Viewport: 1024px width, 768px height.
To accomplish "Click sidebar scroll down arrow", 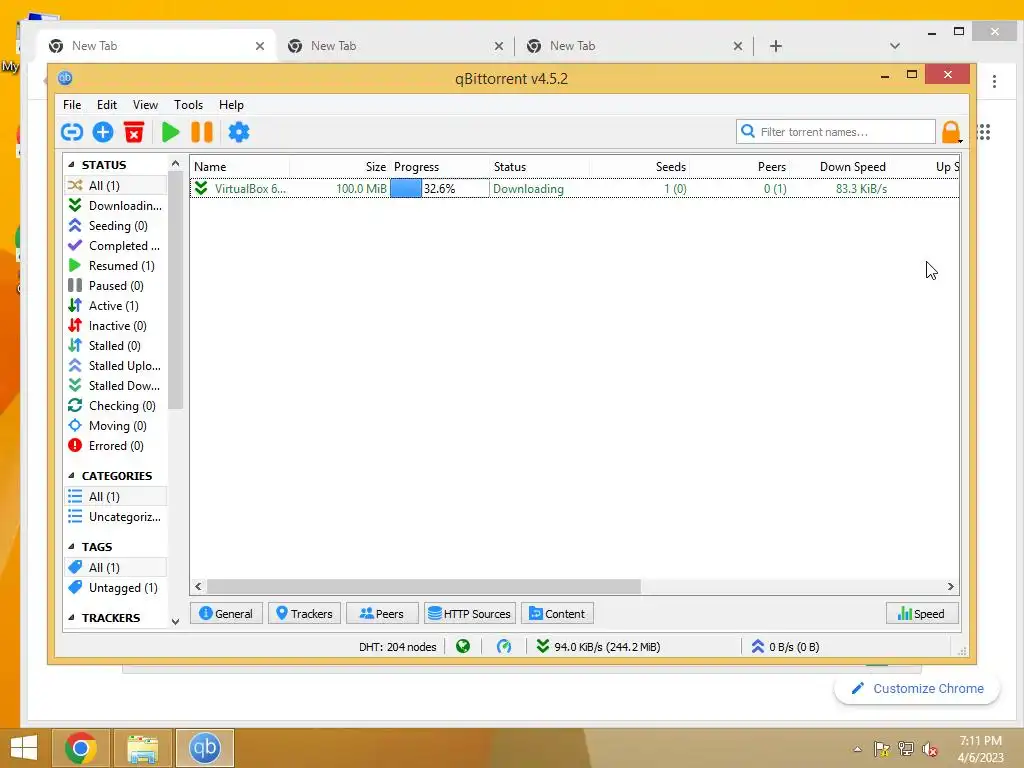I will pos(175,622).
